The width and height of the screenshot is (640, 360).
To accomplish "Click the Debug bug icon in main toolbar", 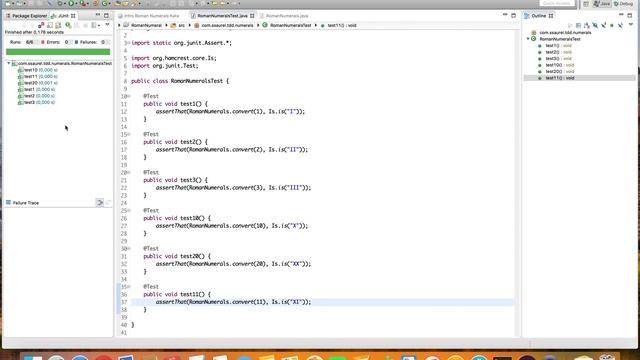I will 60,3.
